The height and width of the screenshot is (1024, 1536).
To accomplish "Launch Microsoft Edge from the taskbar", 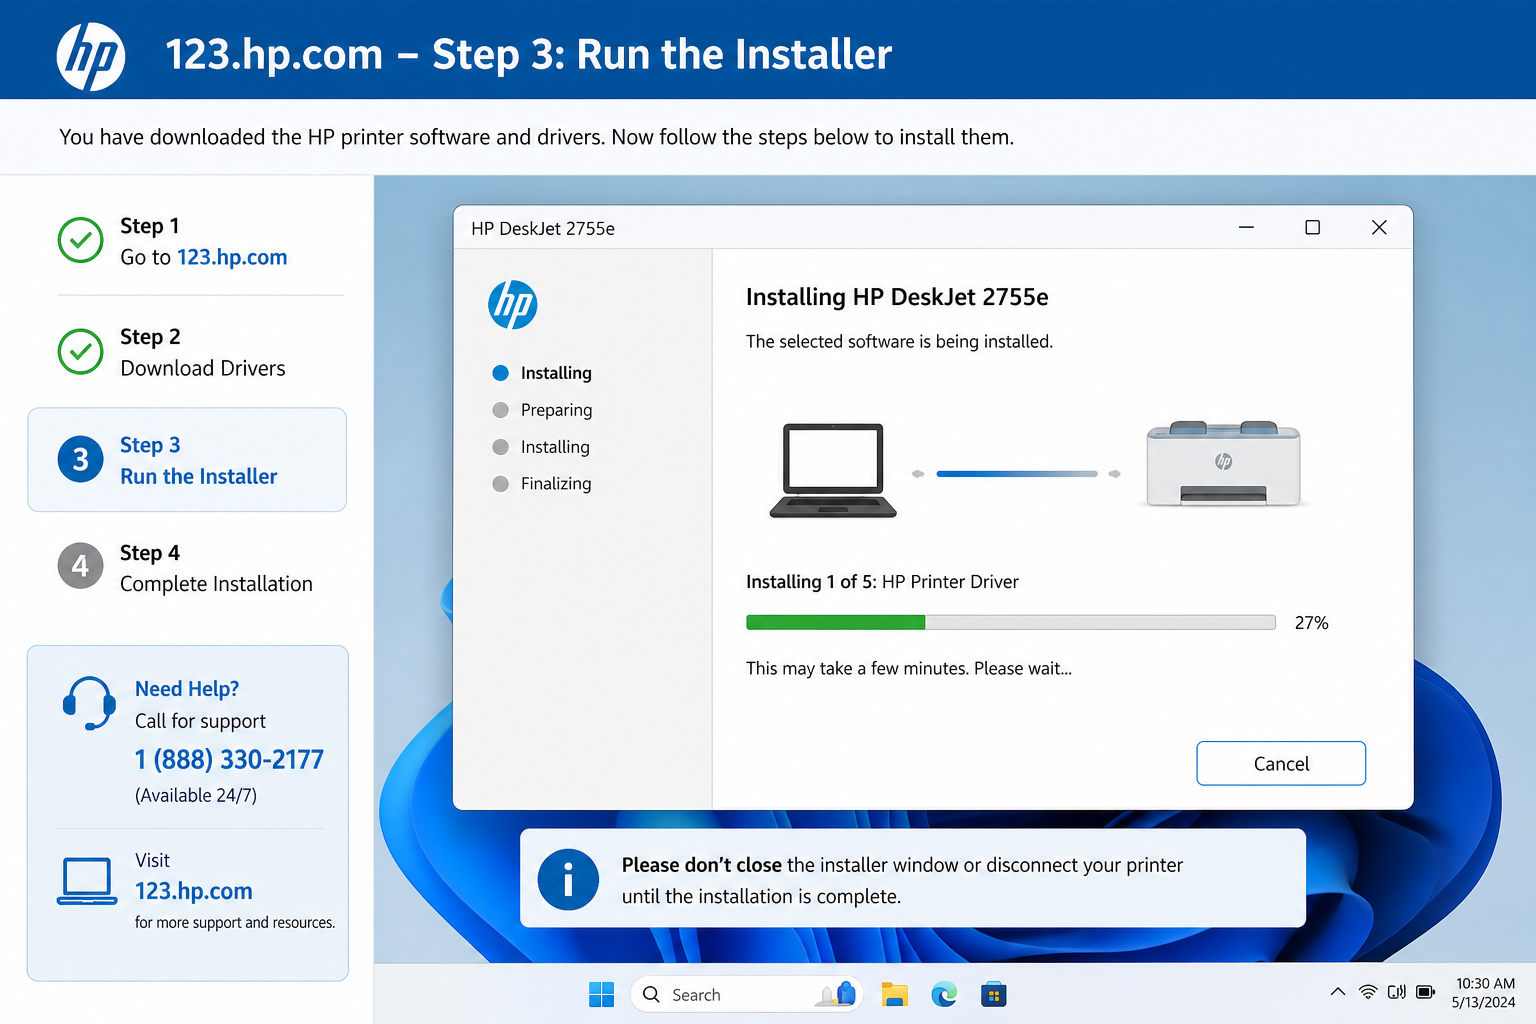I will point(944,994).
